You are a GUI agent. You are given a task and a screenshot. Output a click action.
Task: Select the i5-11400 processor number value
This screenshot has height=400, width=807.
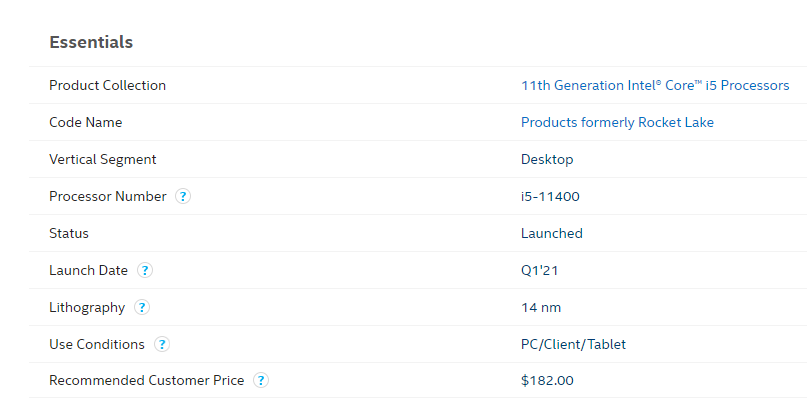pyautogui.click(x=550, y=197)
